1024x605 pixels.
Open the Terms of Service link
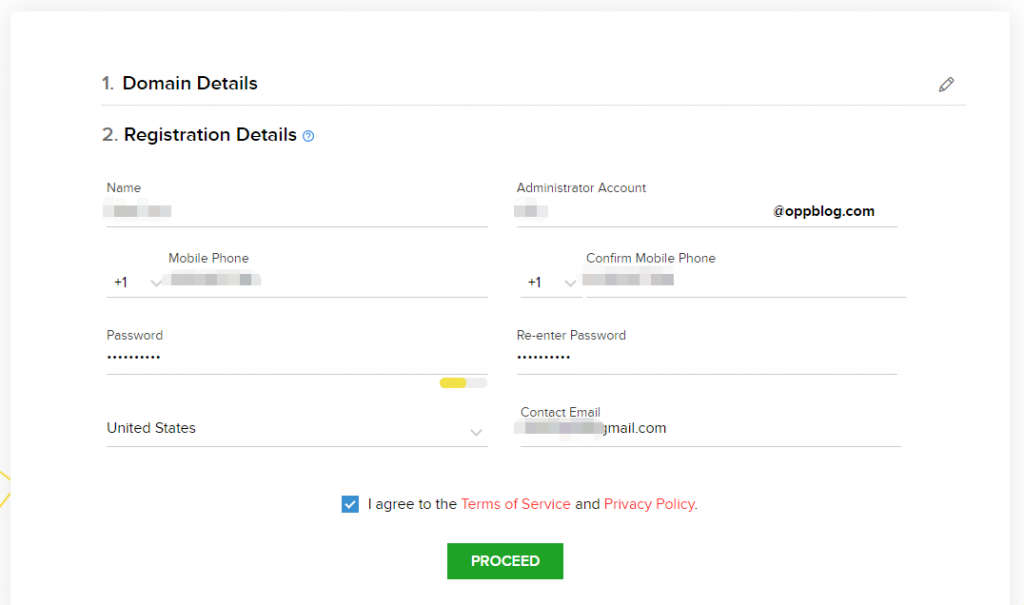[x=516, y=504]
